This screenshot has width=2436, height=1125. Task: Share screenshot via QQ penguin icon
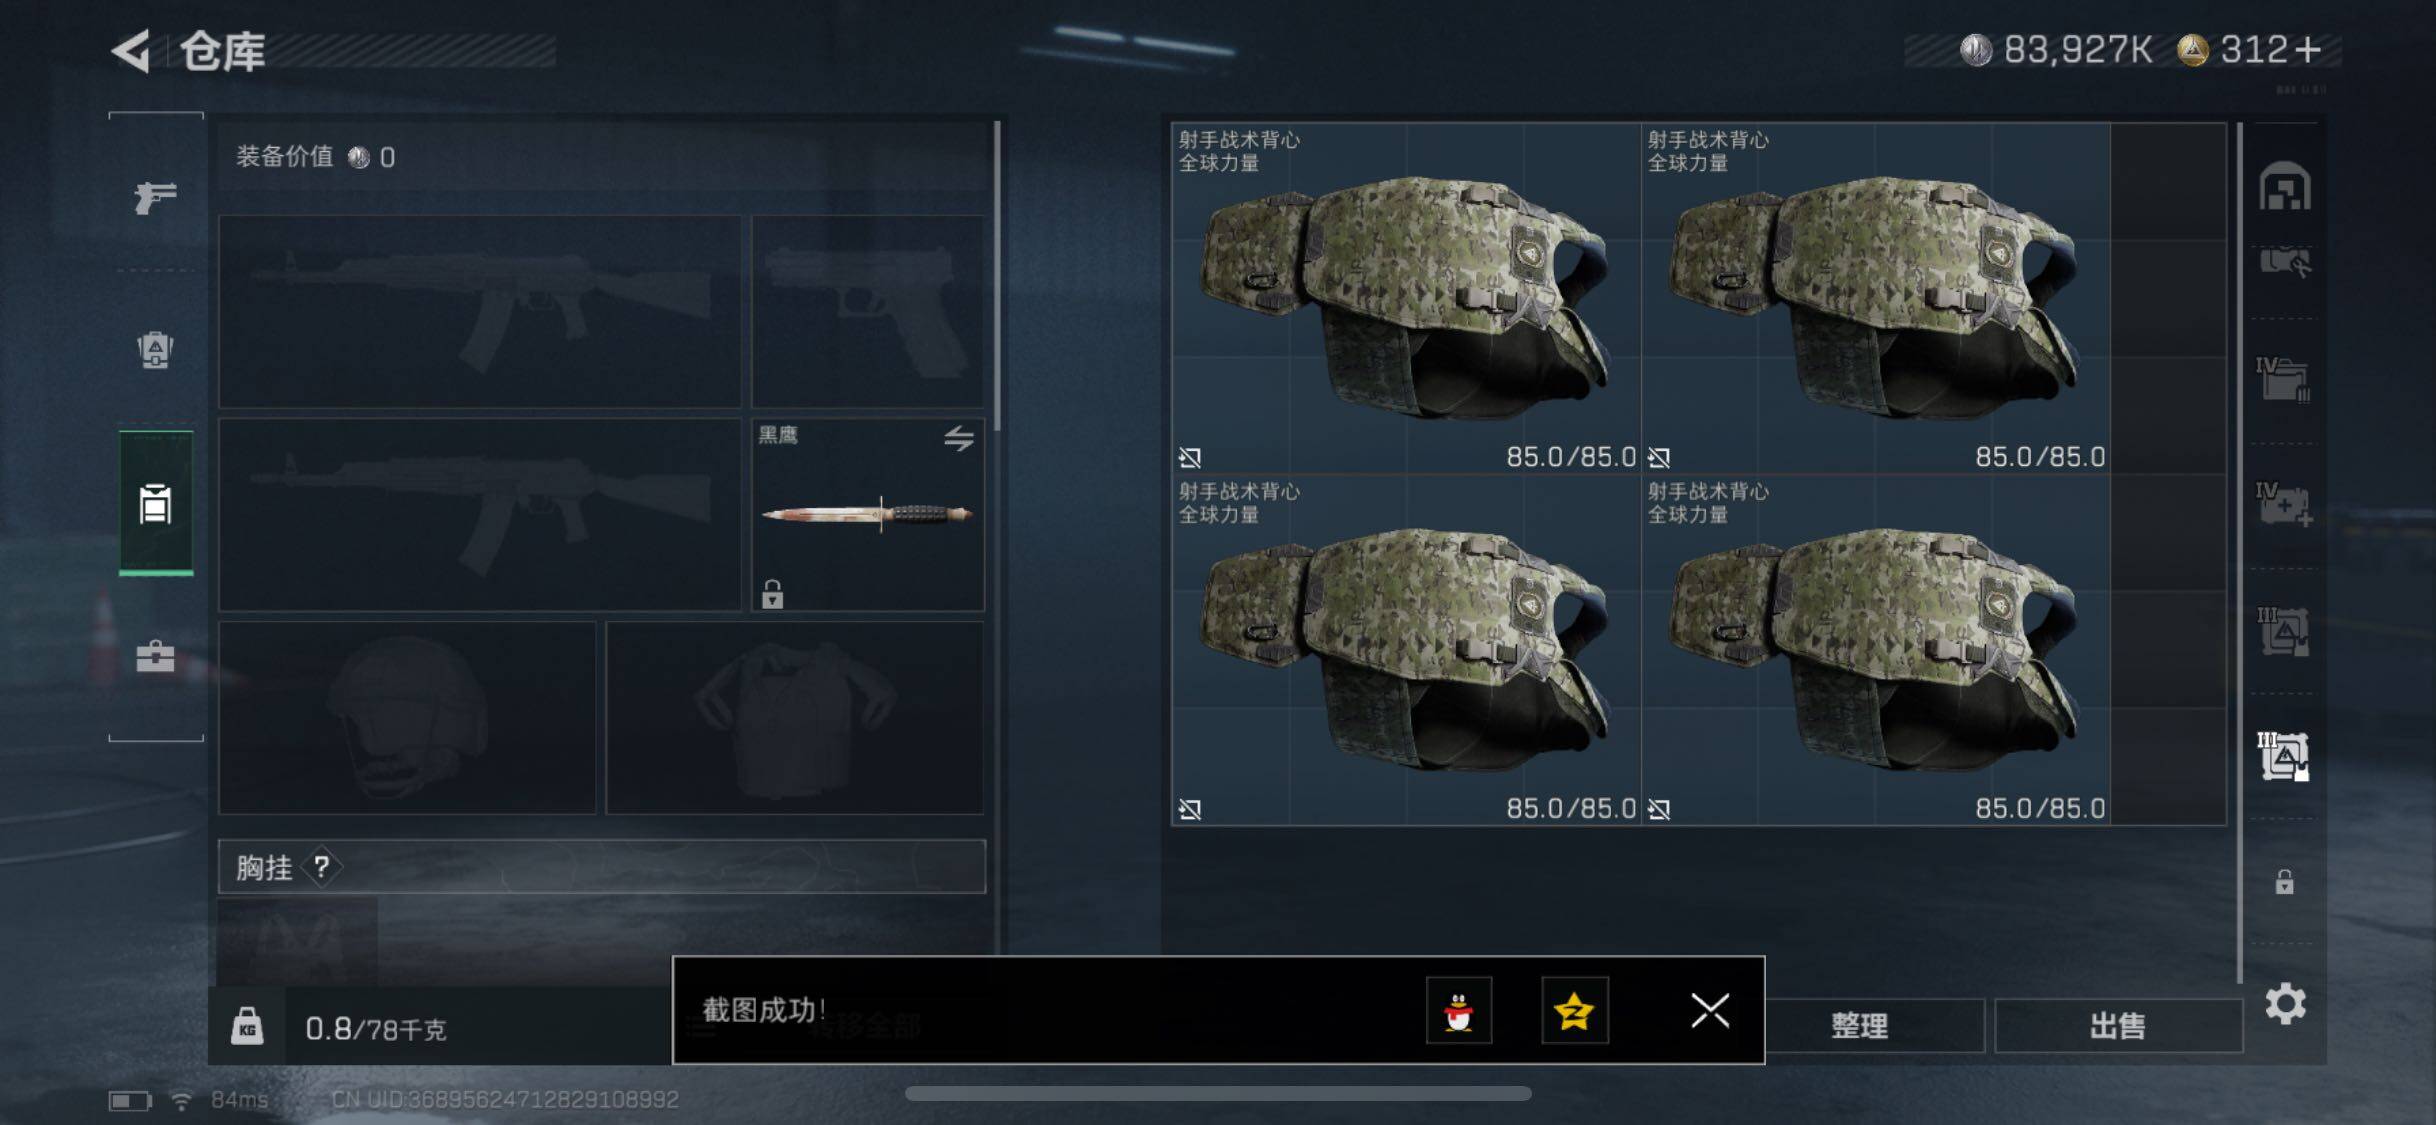click(1458, 1011)
